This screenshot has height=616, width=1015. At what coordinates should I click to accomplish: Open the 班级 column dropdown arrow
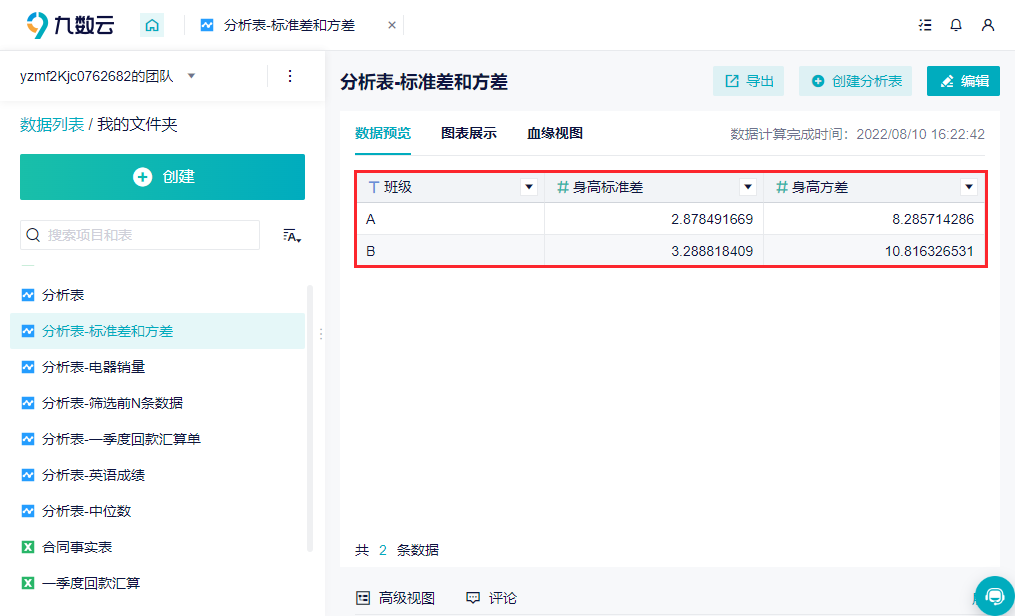coord(529,188)
